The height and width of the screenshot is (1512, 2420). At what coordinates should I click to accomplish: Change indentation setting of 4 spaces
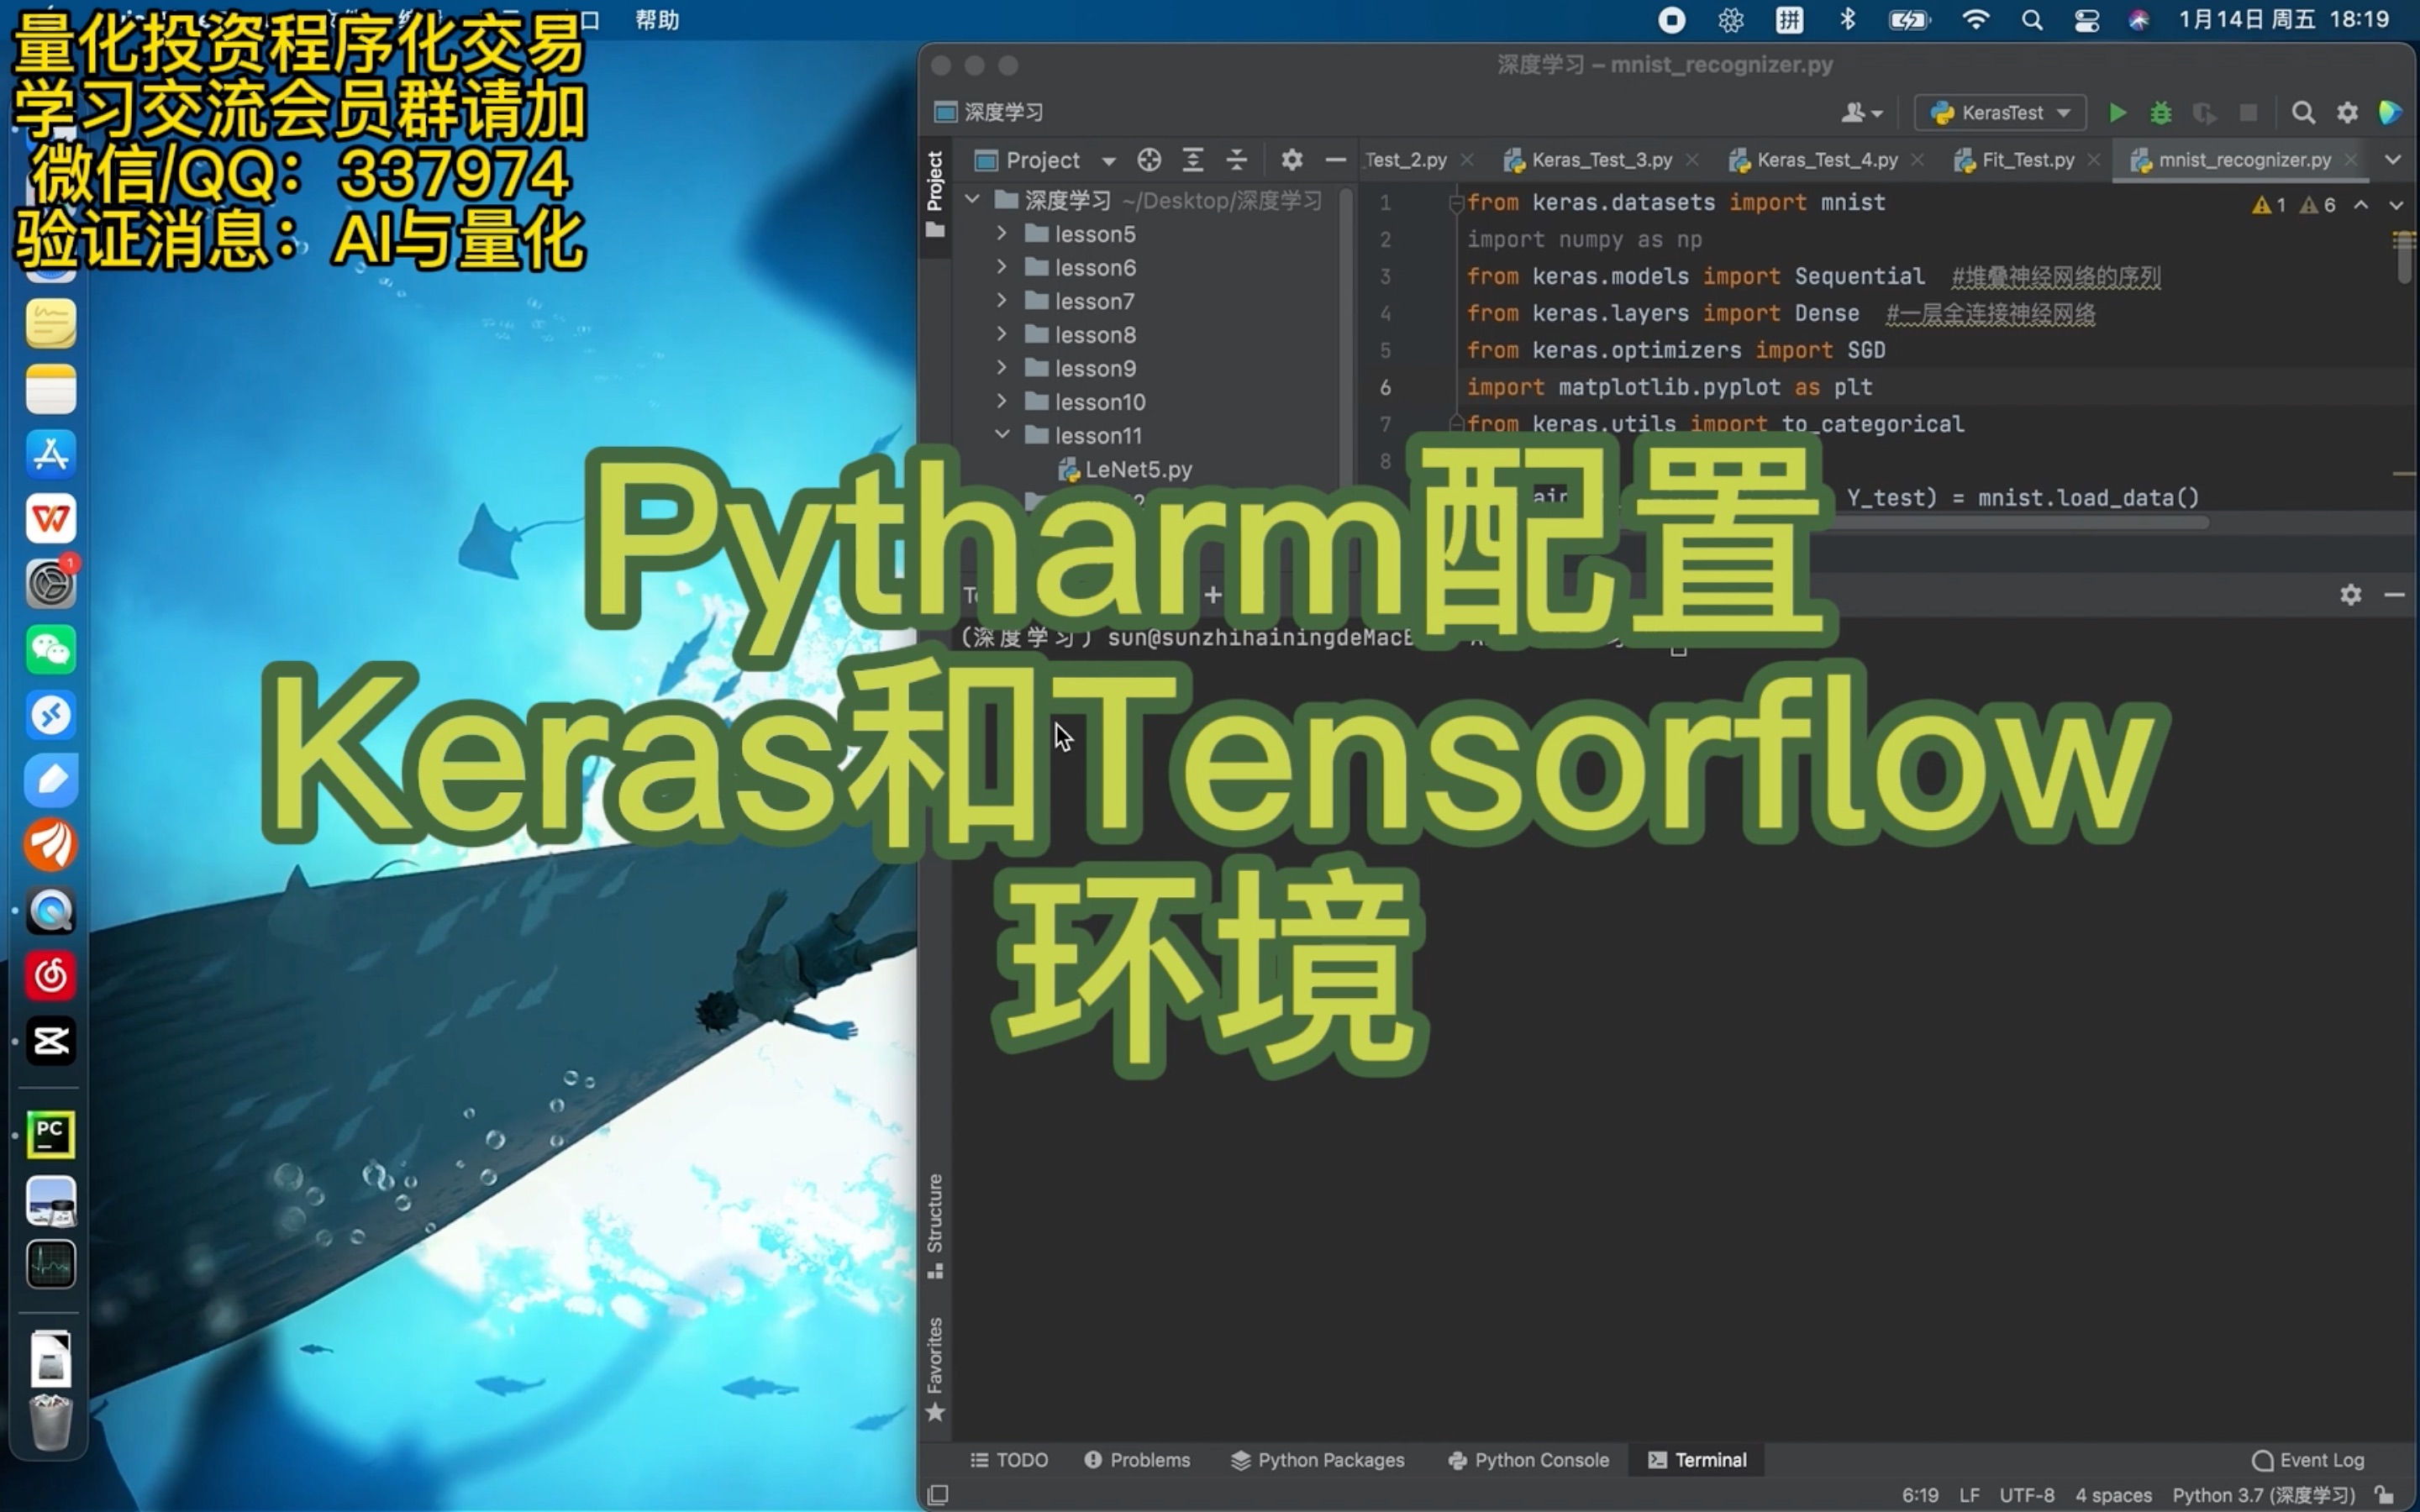(2113, 1495)
